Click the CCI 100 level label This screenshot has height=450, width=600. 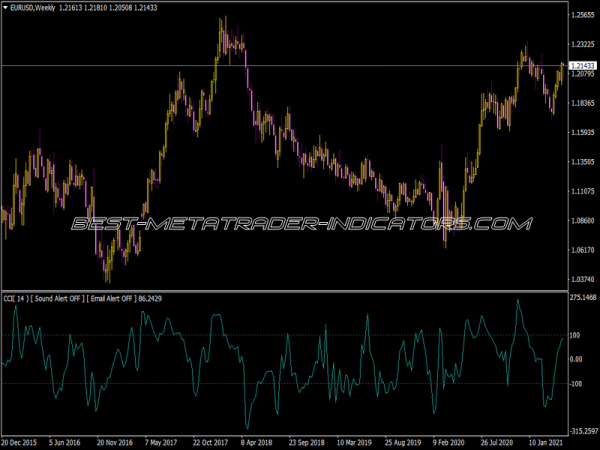coord(576,335)
